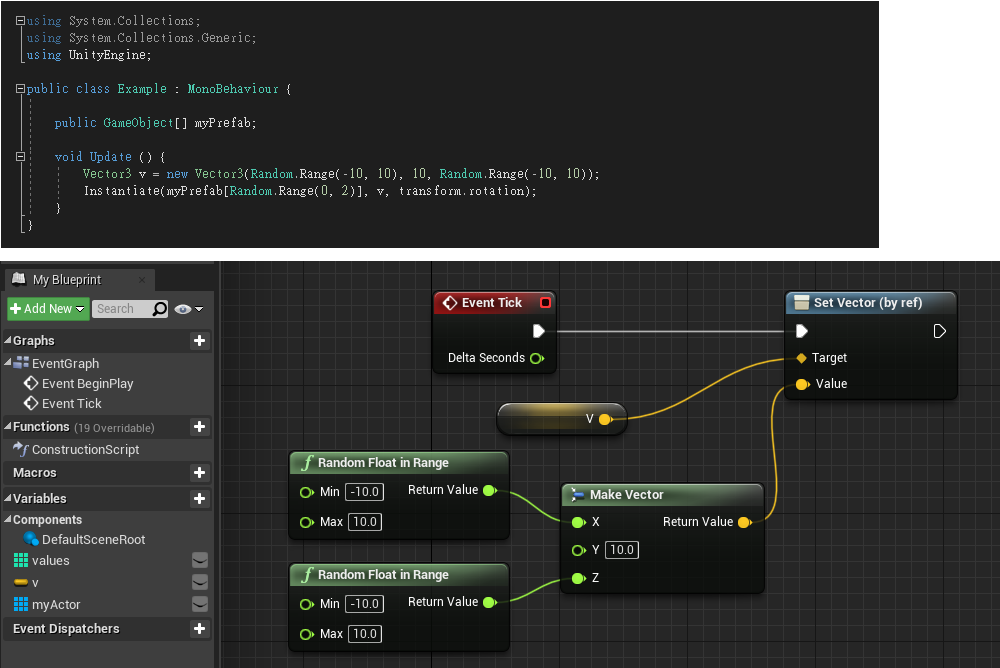Click the Y value field in Make Vector
1000x668 pixels.
622,550
